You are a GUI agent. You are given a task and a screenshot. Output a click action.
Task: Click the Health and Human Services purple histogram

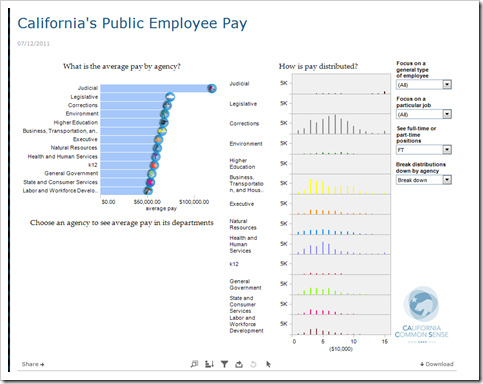pos(341,244)
